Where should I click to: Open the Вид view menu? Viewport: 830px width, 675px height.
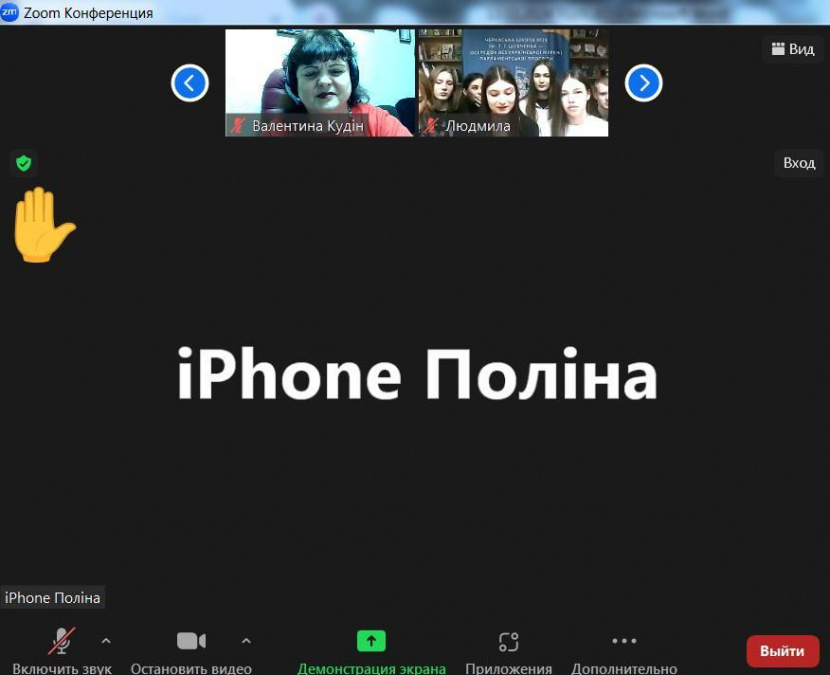tap(792, 49)
